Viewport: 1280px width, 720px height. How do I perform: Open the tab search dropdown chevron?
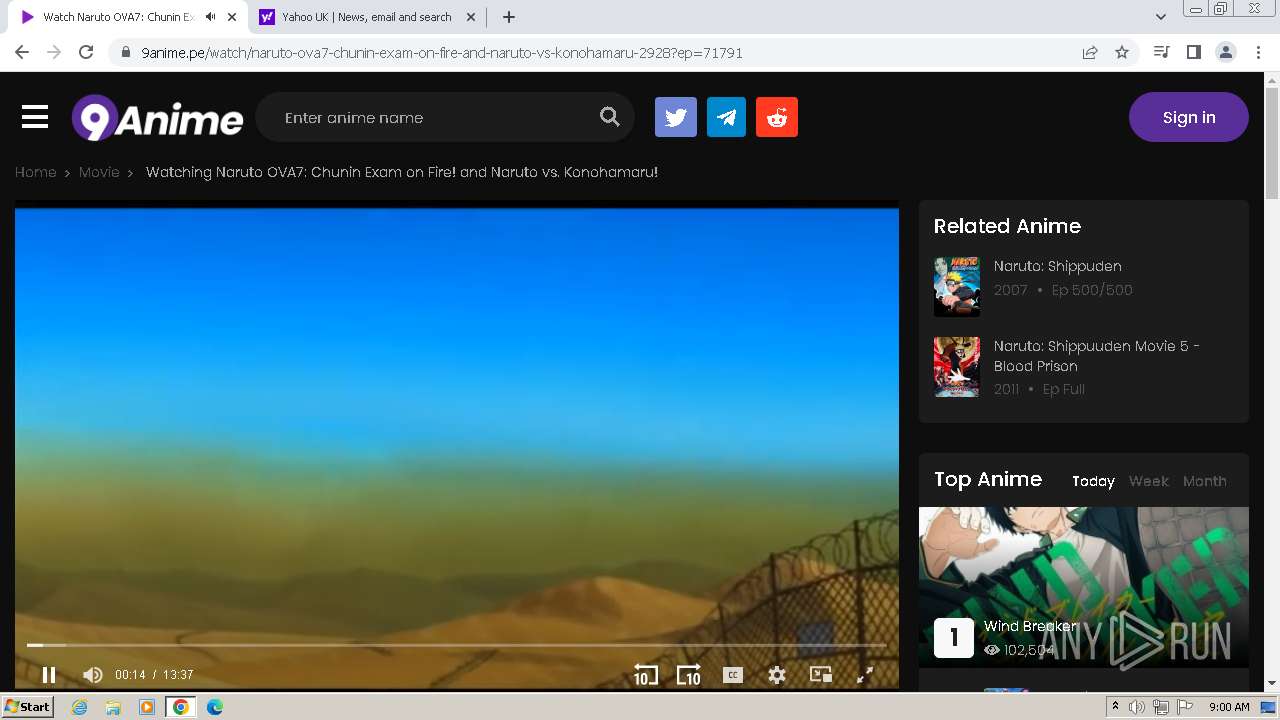coord(1161,17)
